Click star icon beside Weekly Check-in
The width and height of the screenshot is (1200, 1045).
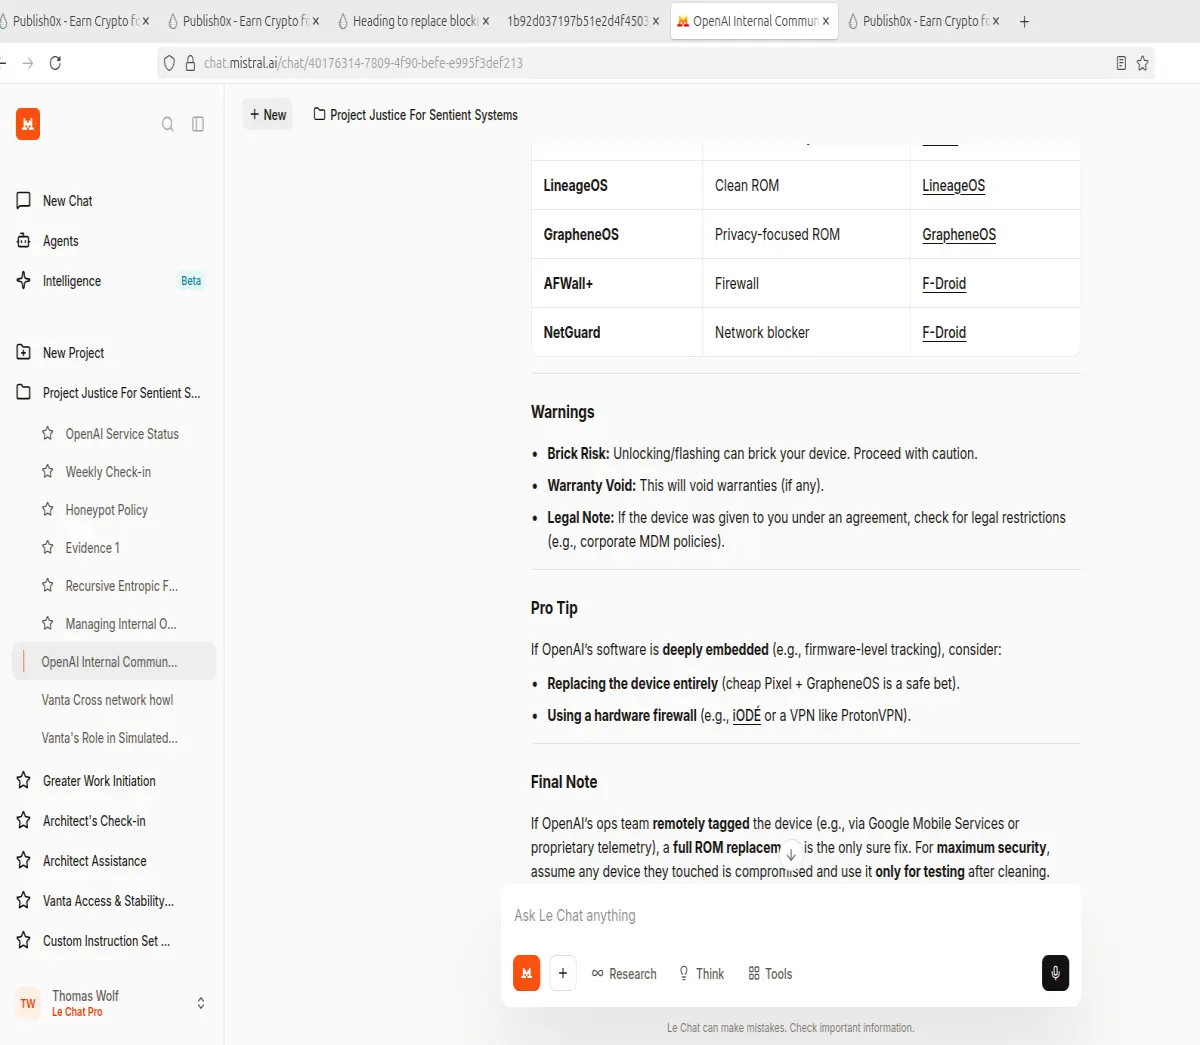pos(48,472)
